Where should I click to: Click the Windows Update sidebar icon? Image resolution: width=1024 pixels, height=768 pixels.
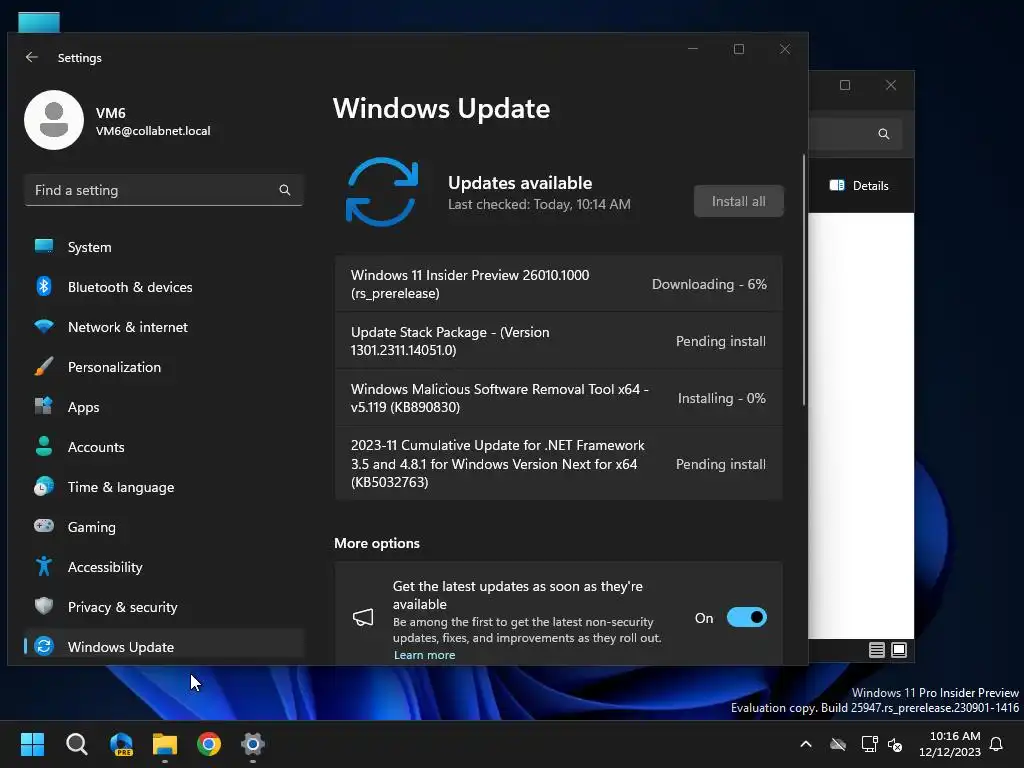44,647
